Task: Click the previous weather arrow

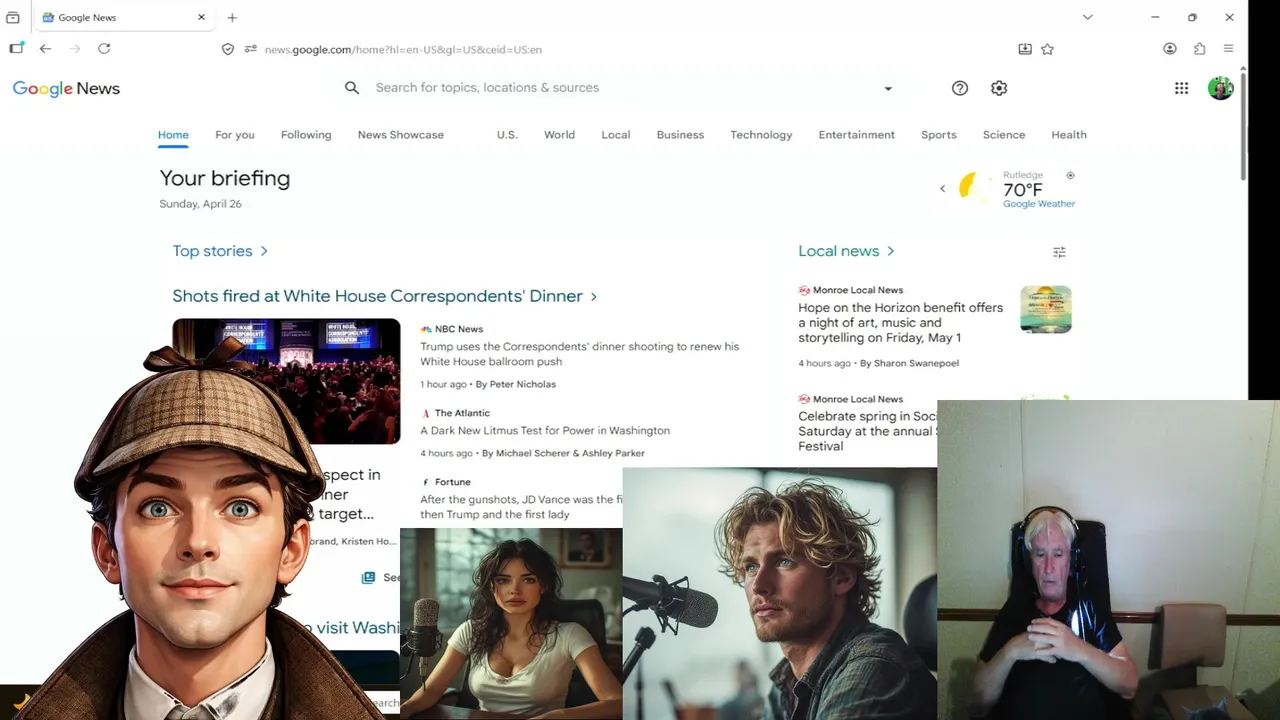Action: (942, 188)
